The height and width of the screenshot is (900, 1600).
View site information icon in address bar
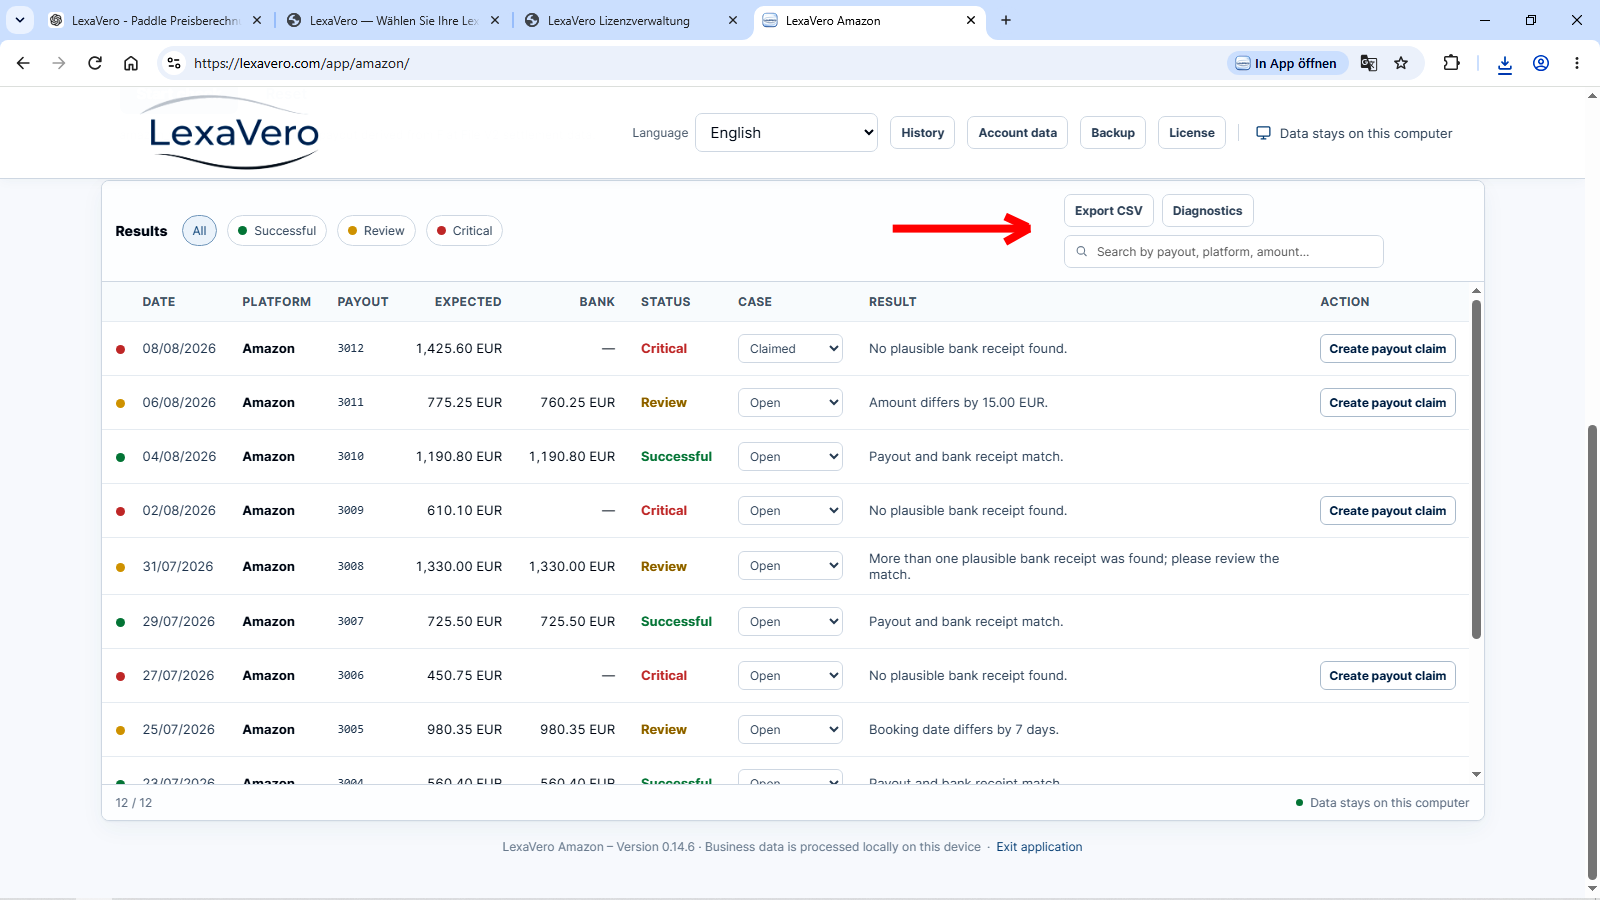174,63
